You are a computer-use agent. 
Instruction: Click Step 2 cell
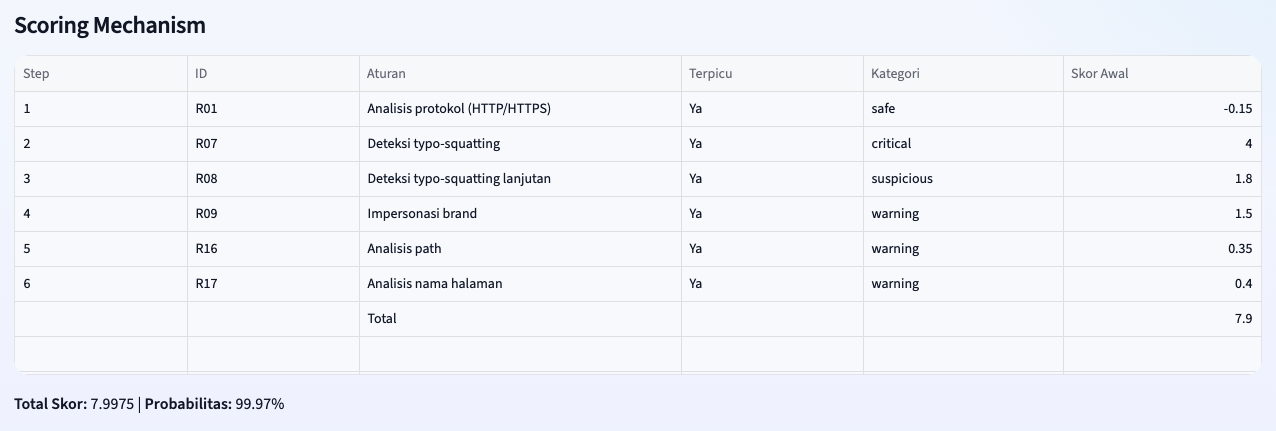coord(101,144)
